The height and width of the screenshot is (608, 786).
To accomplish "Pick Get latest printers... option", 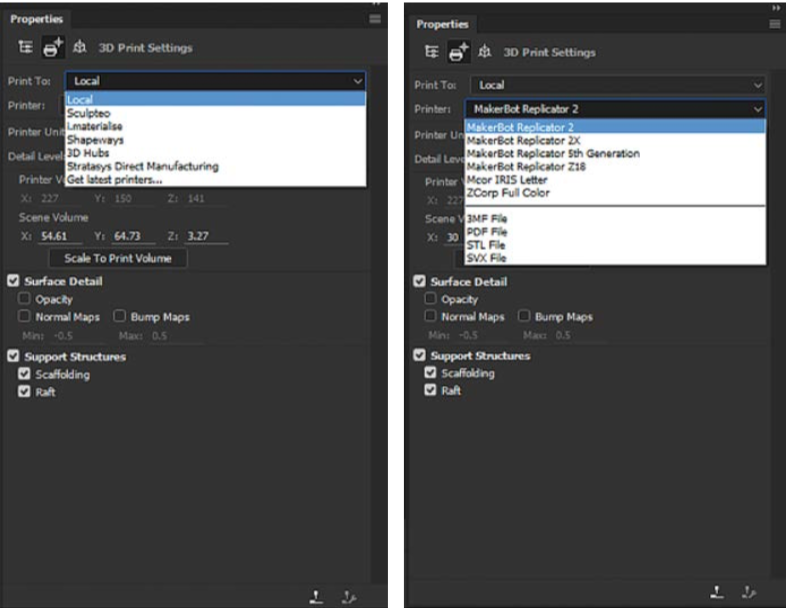I will pos(114,179).
